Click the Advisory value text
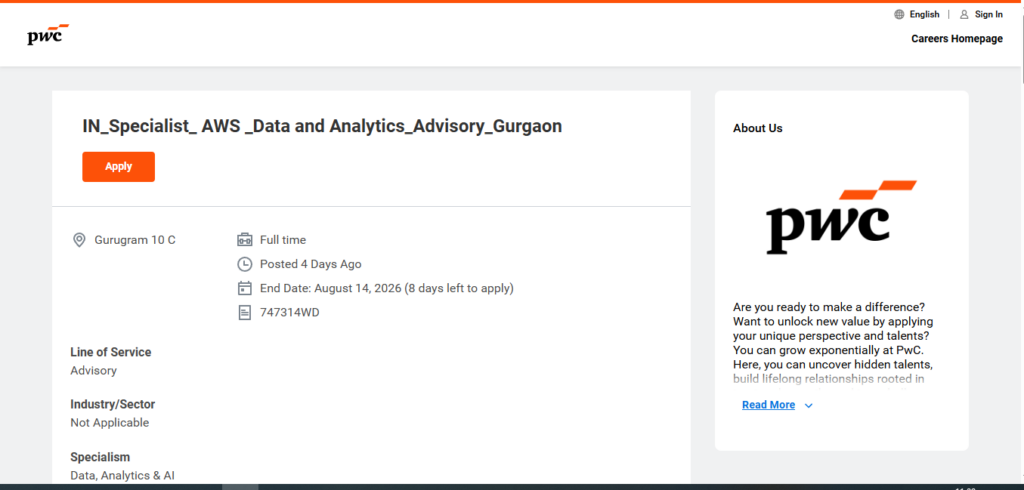Viewport: 1024px width, 490px height. click(x=93, y=370)
